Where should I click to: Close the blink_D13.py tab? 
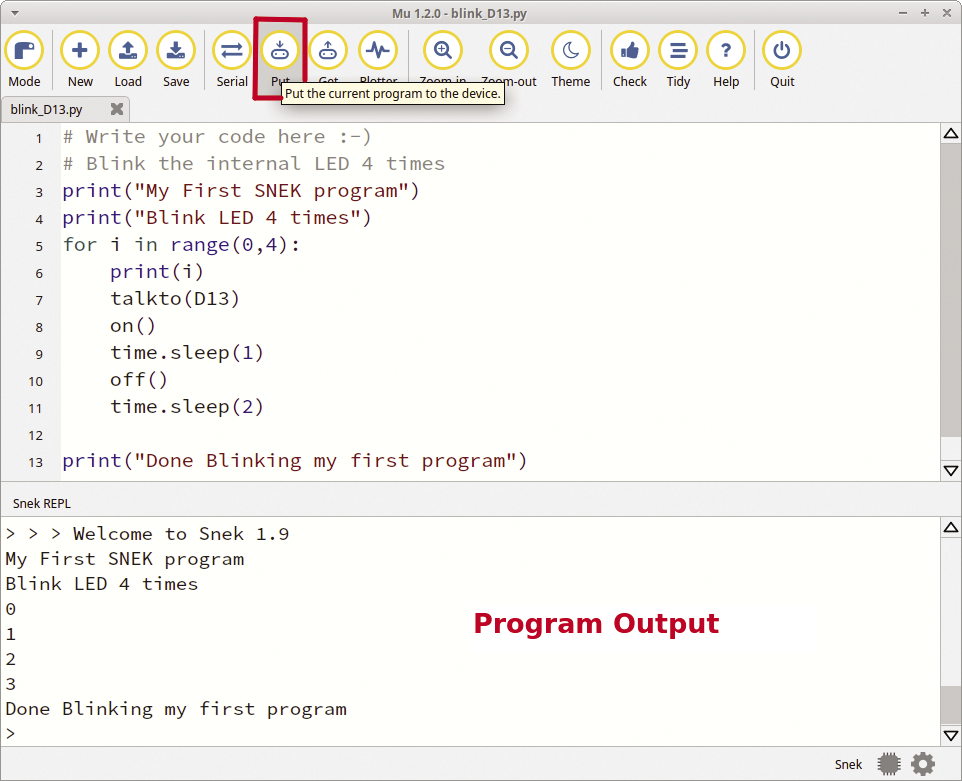(x=117, y=109)
